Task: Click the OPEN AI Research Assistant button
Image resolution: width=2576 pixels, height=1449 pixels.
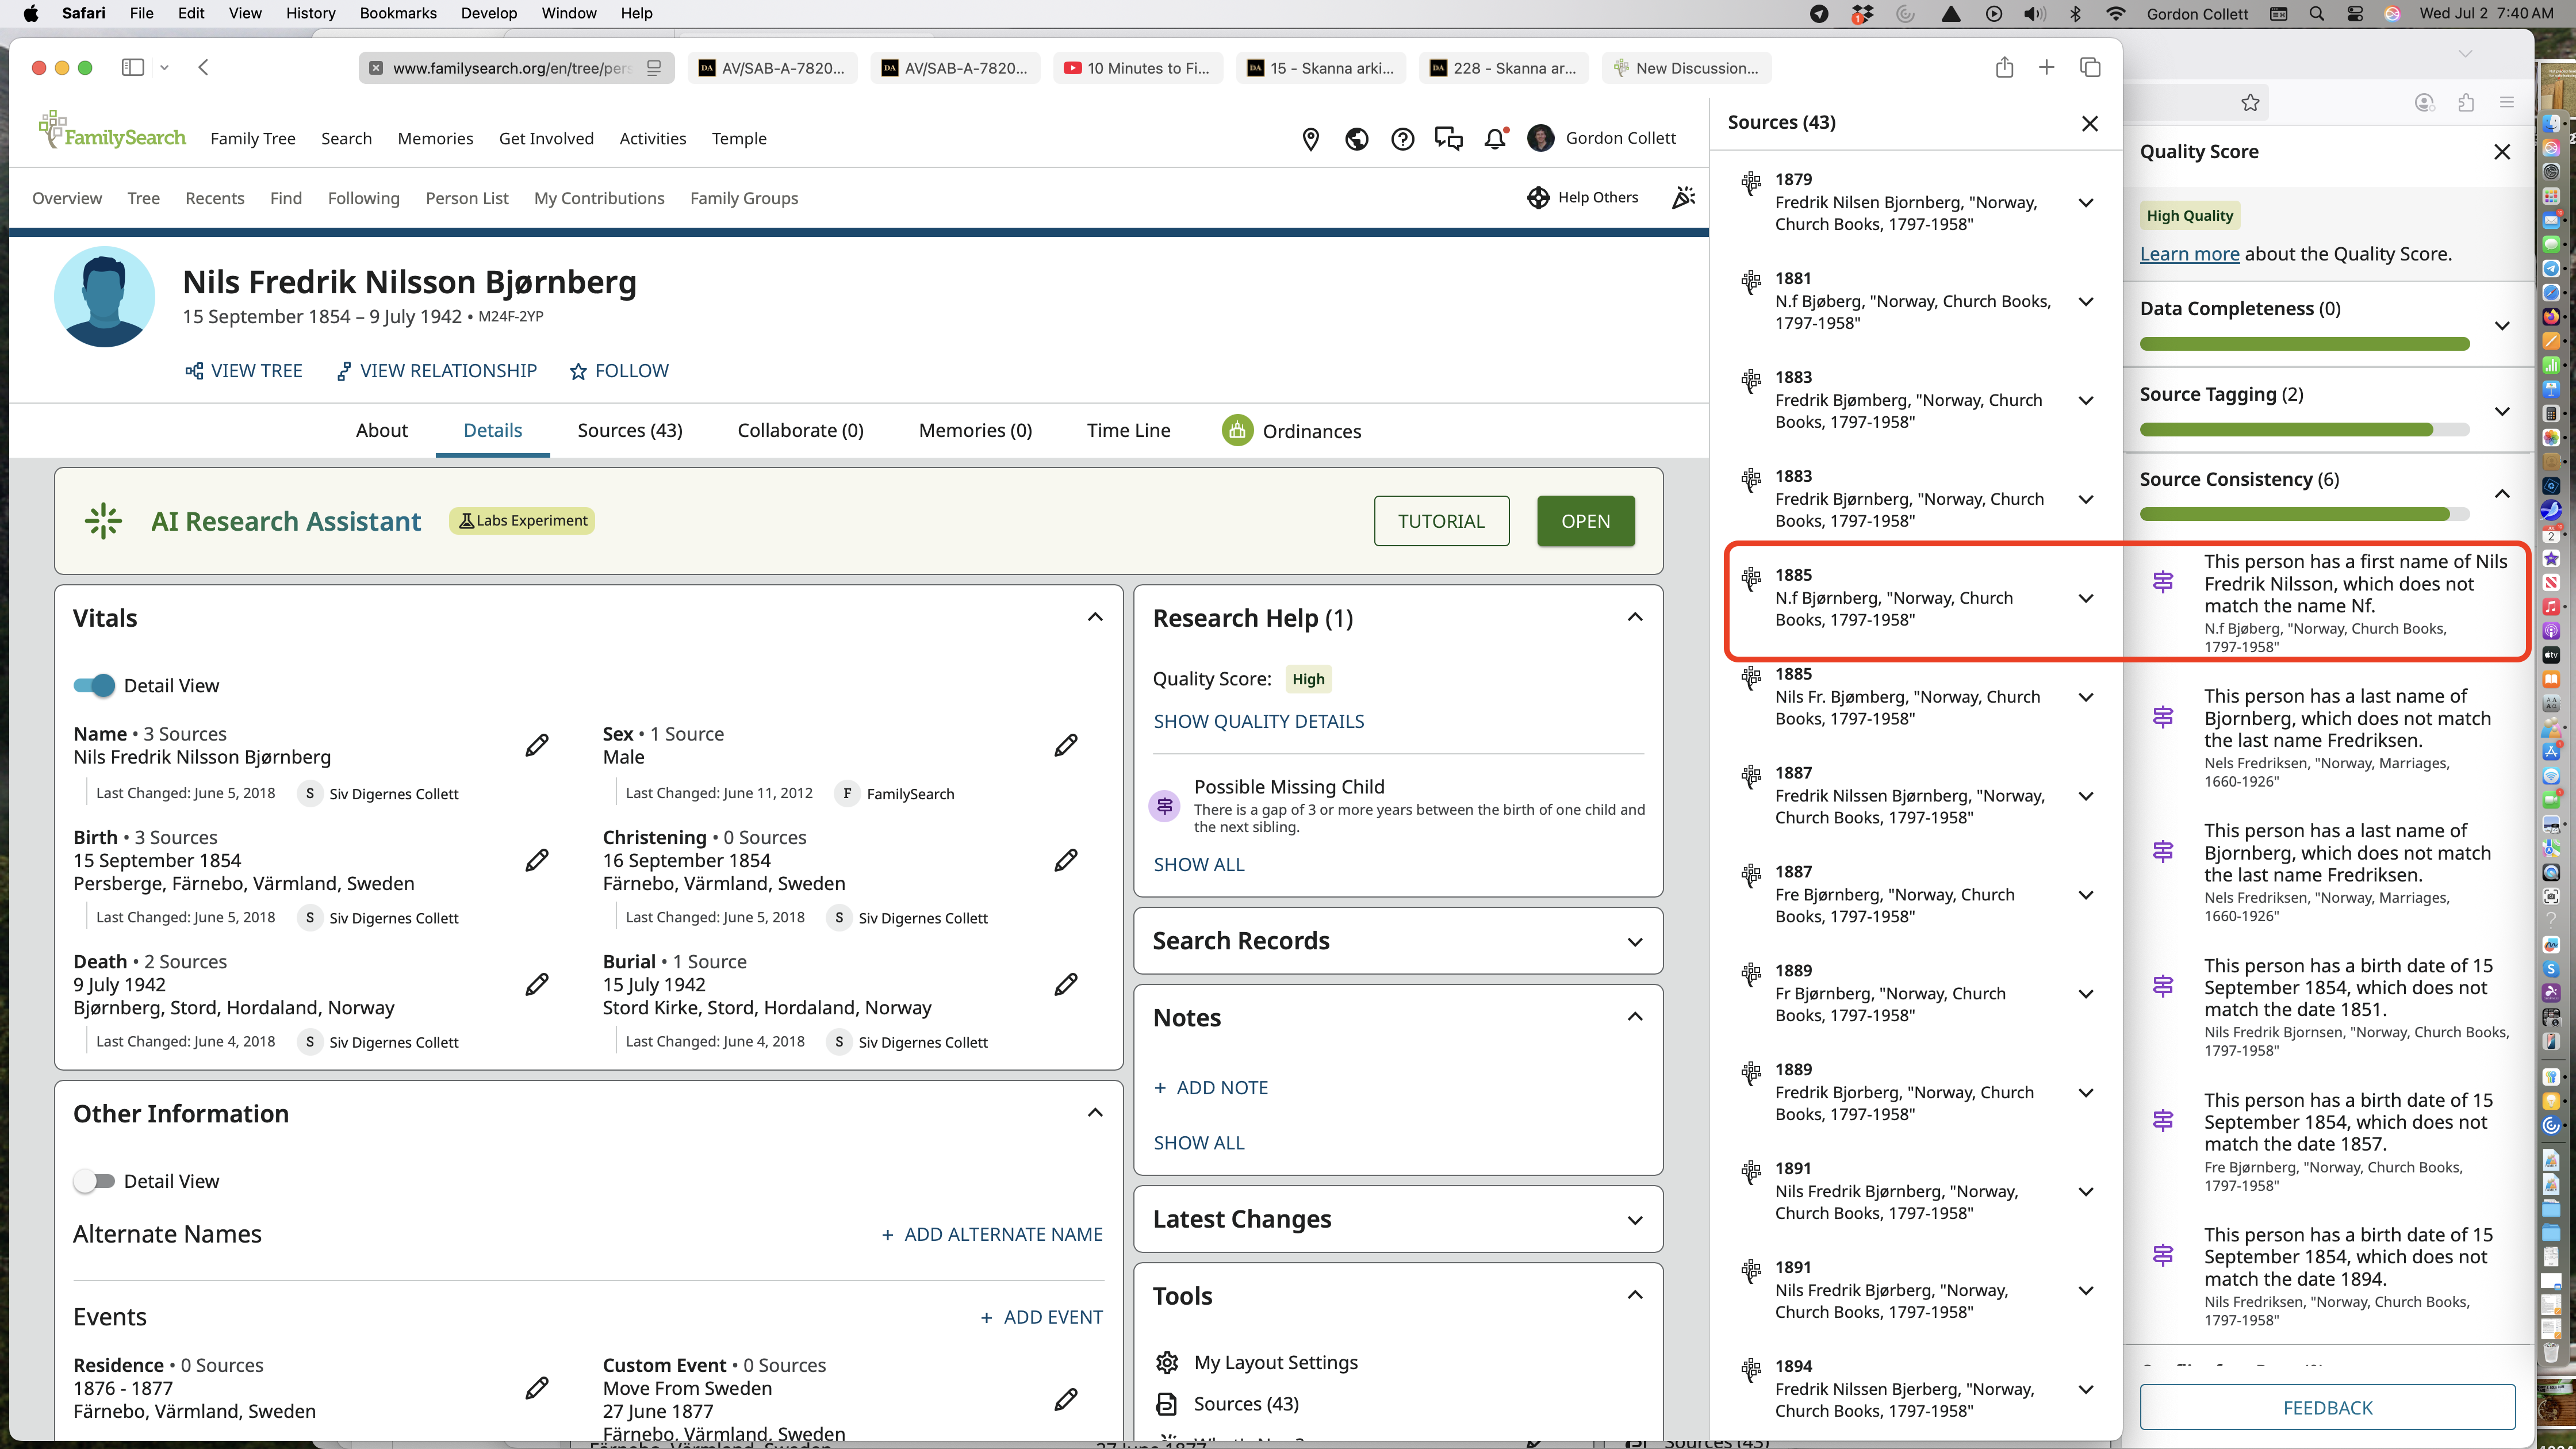Action: (x=1585, y=521)
